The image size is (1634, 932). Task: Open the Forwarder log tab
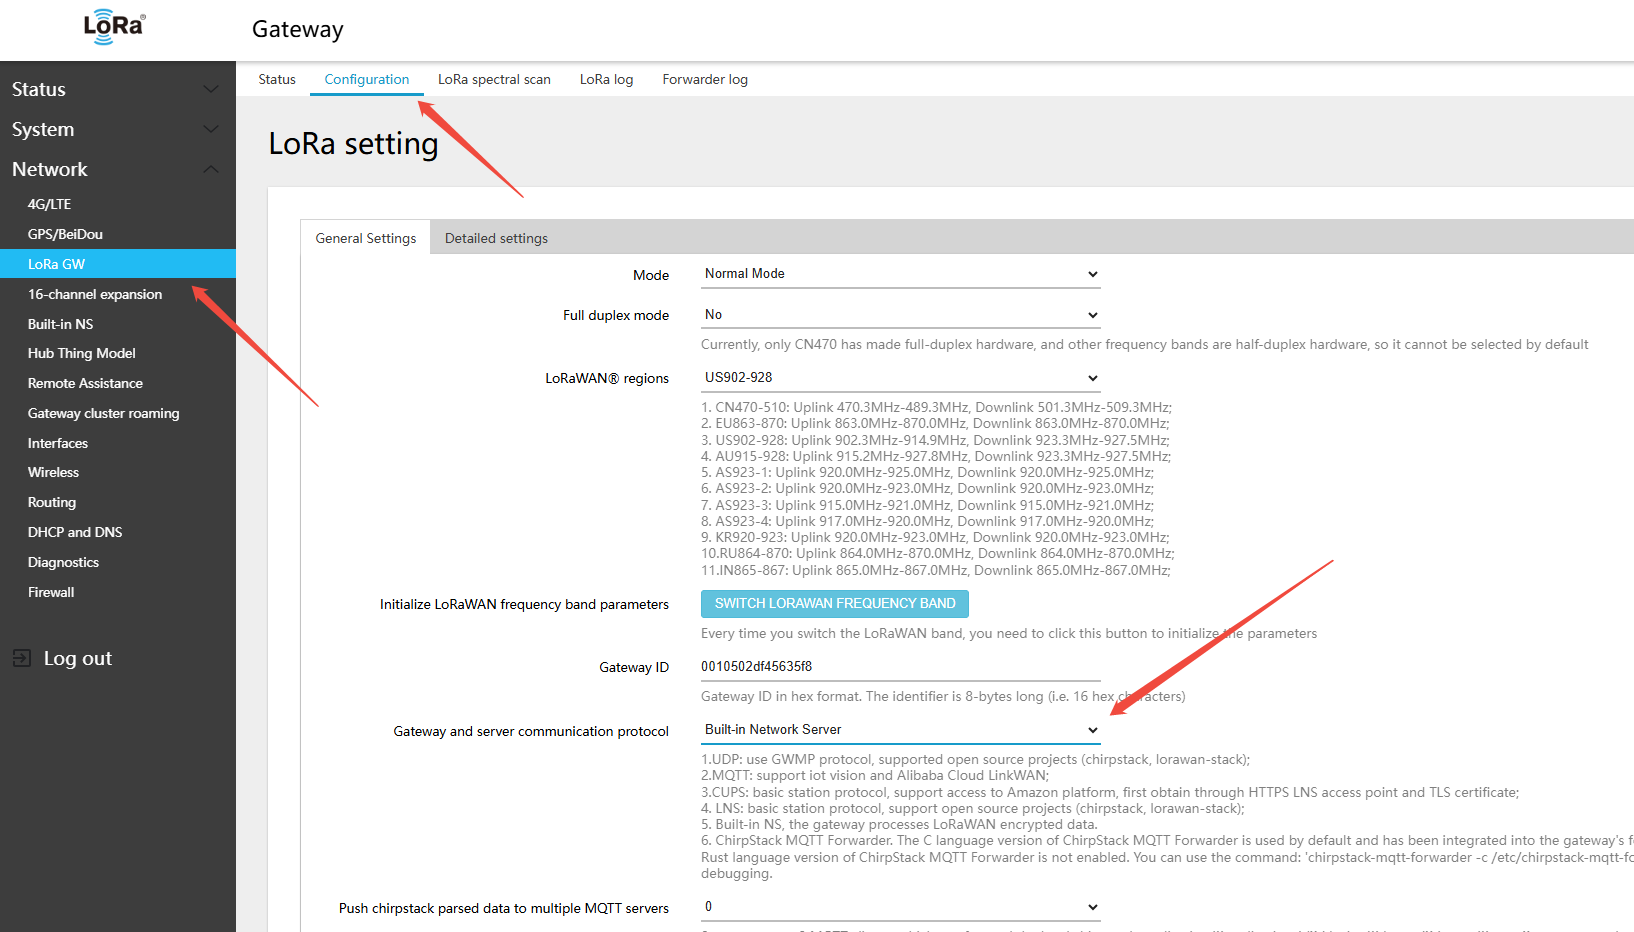(x=705, y=79)
